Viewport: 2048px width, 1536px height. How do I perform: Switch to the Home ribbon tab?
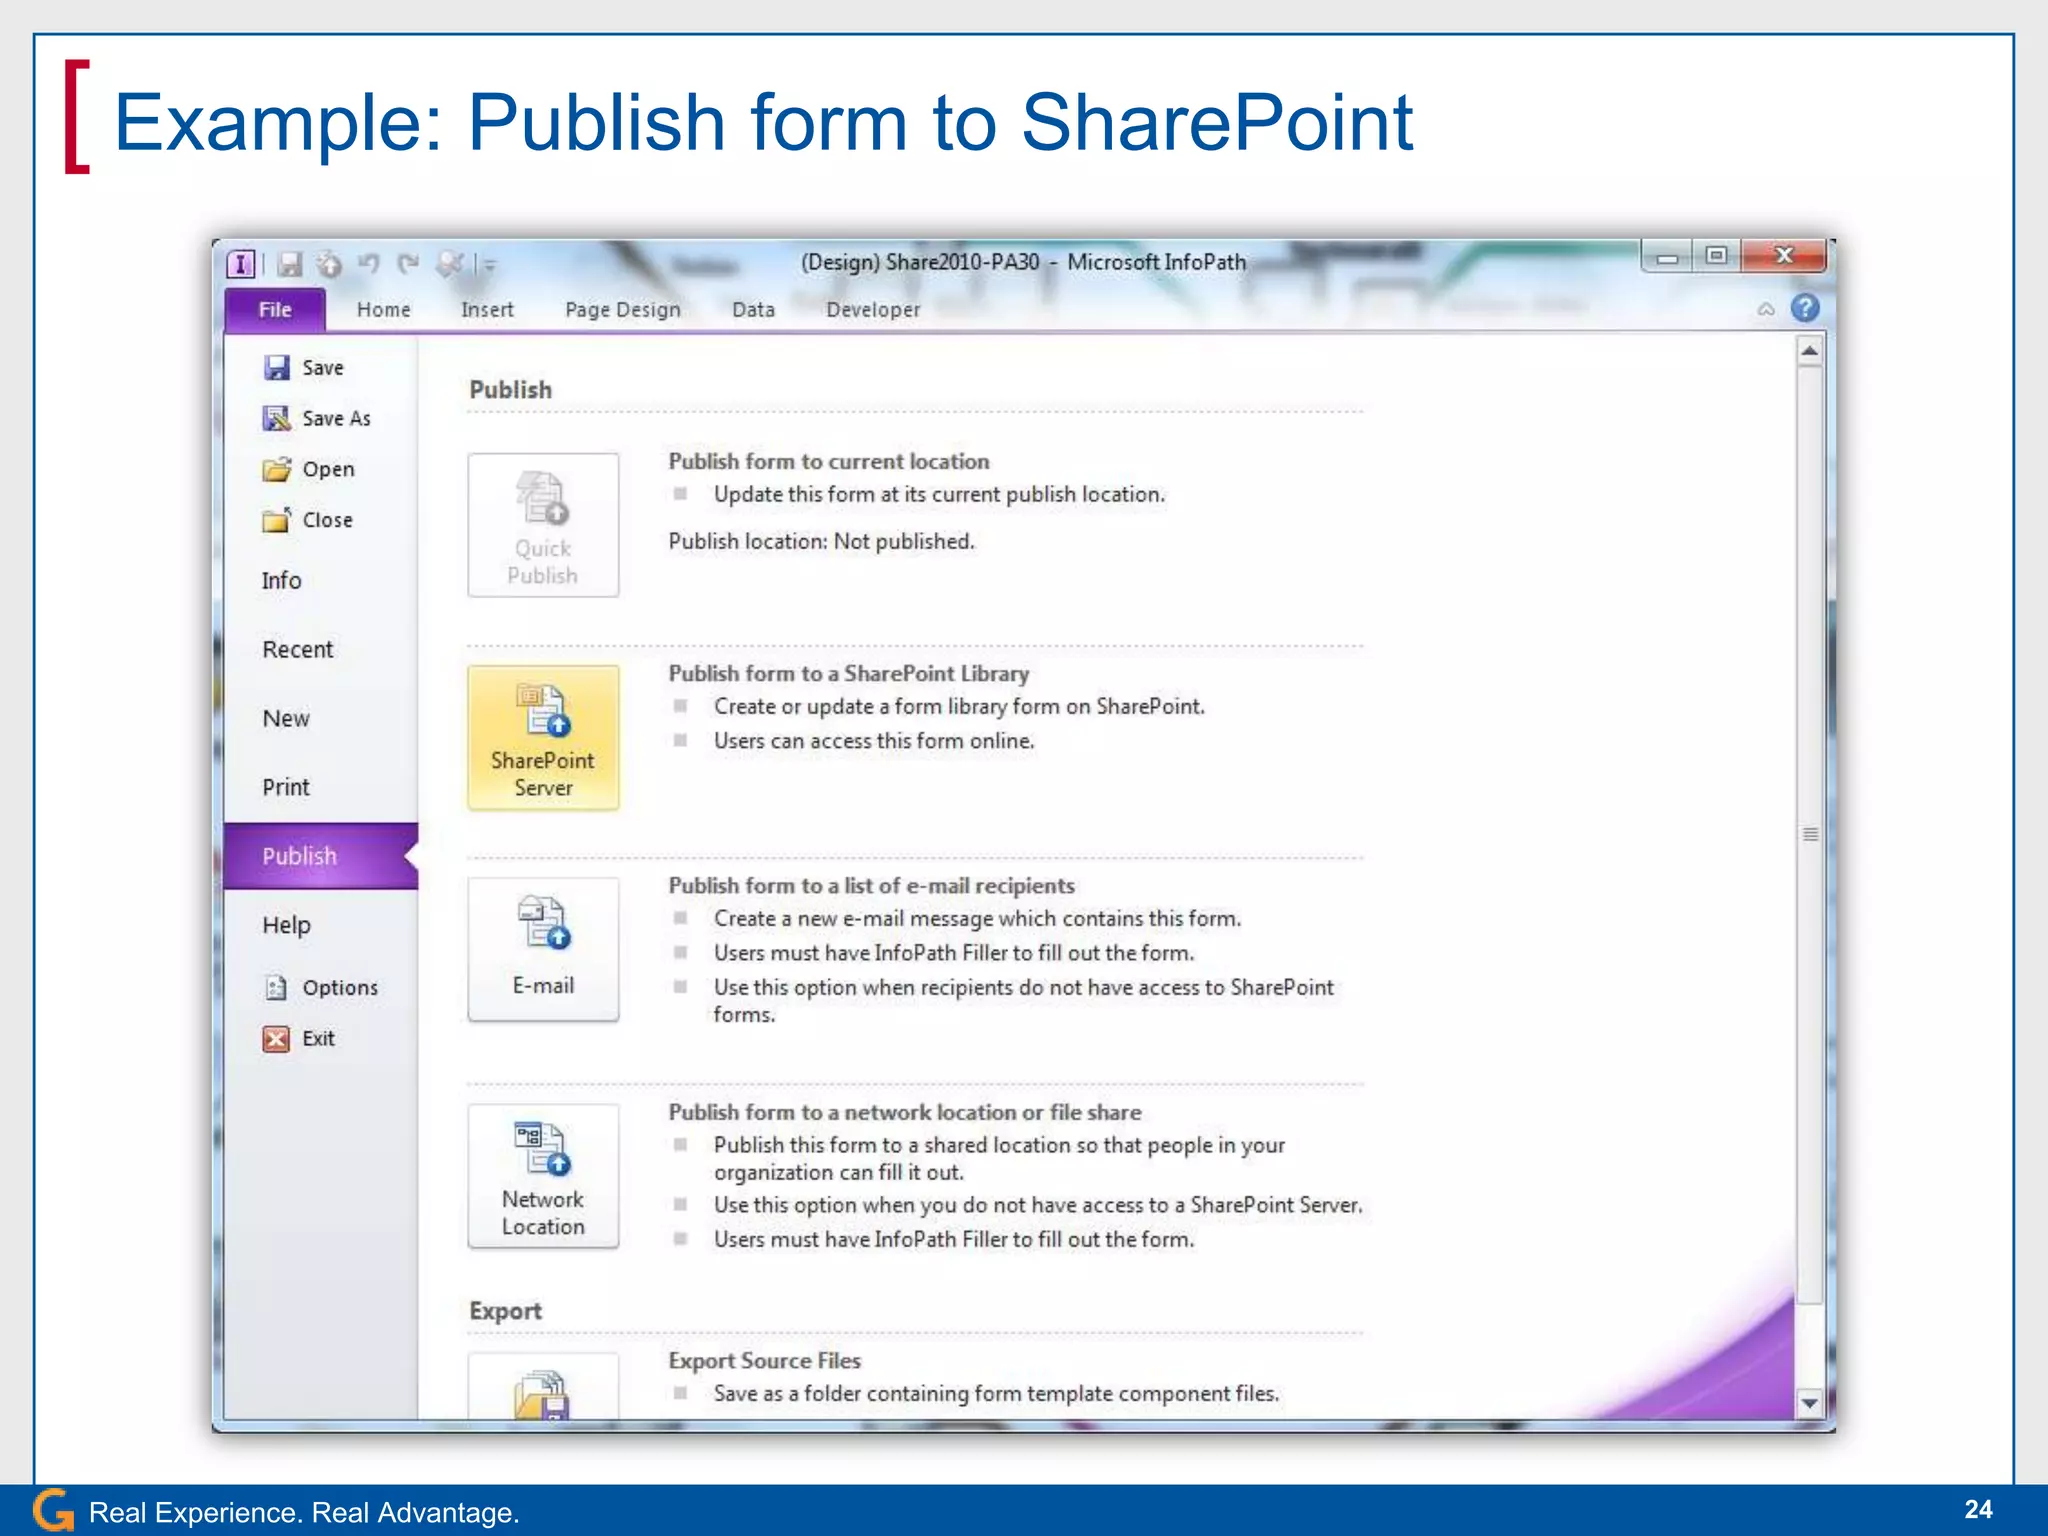pyautogui.click(x=384, y=310)
